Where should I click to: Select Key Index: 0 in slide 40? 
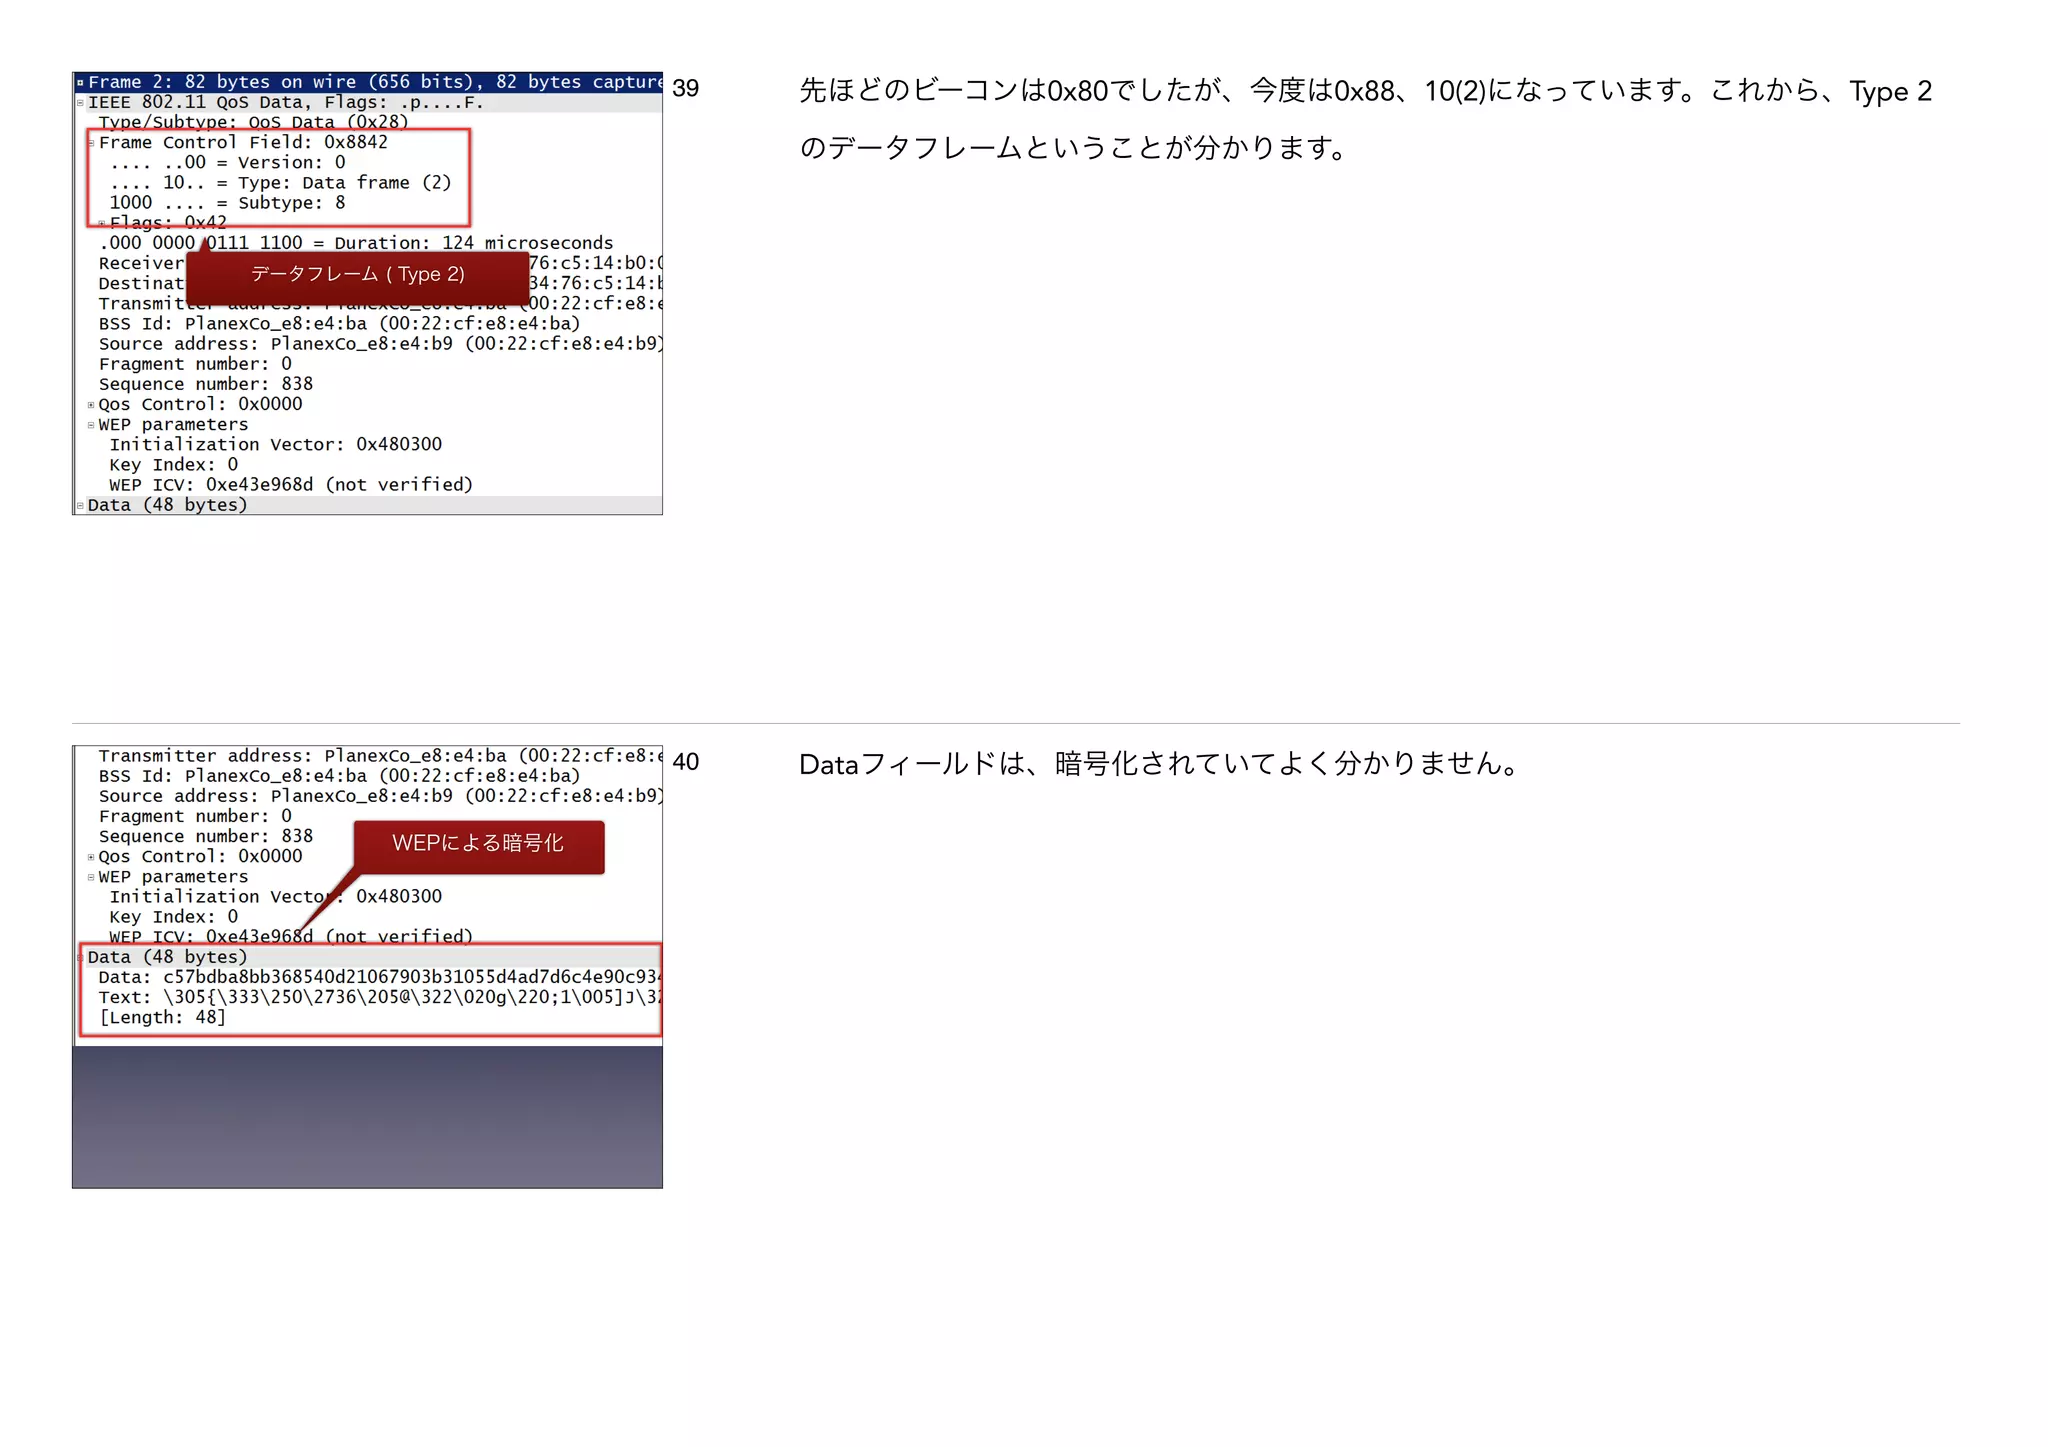pos(174,917)
